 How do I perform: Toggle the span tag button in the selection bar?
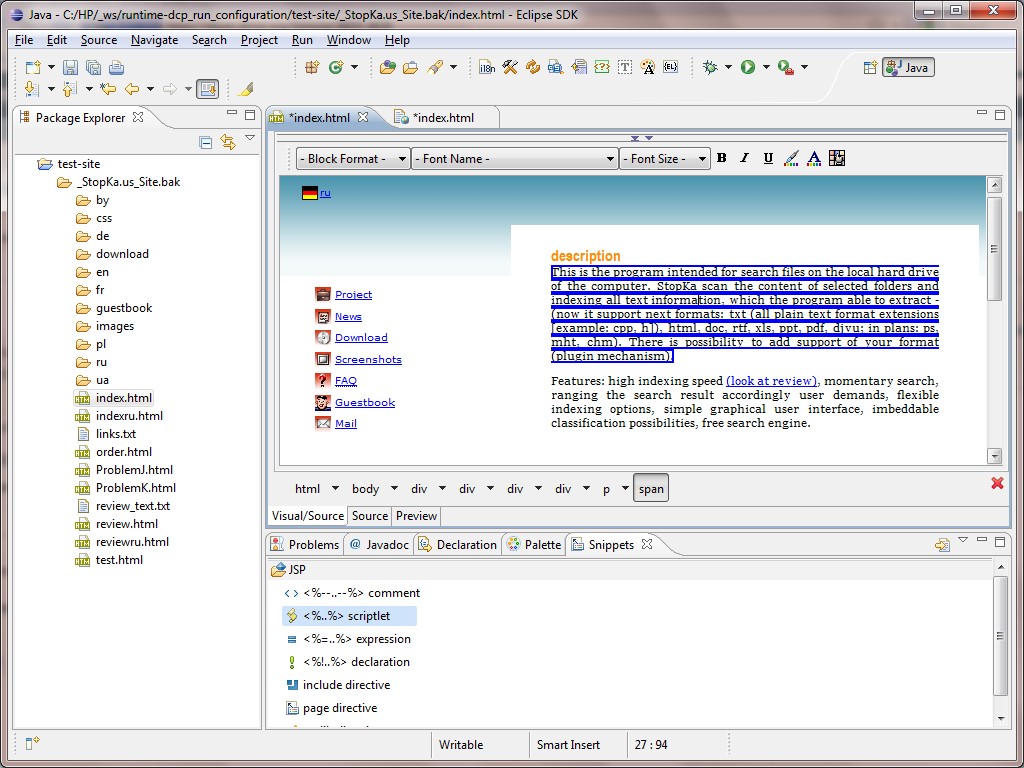coord(651,489)
